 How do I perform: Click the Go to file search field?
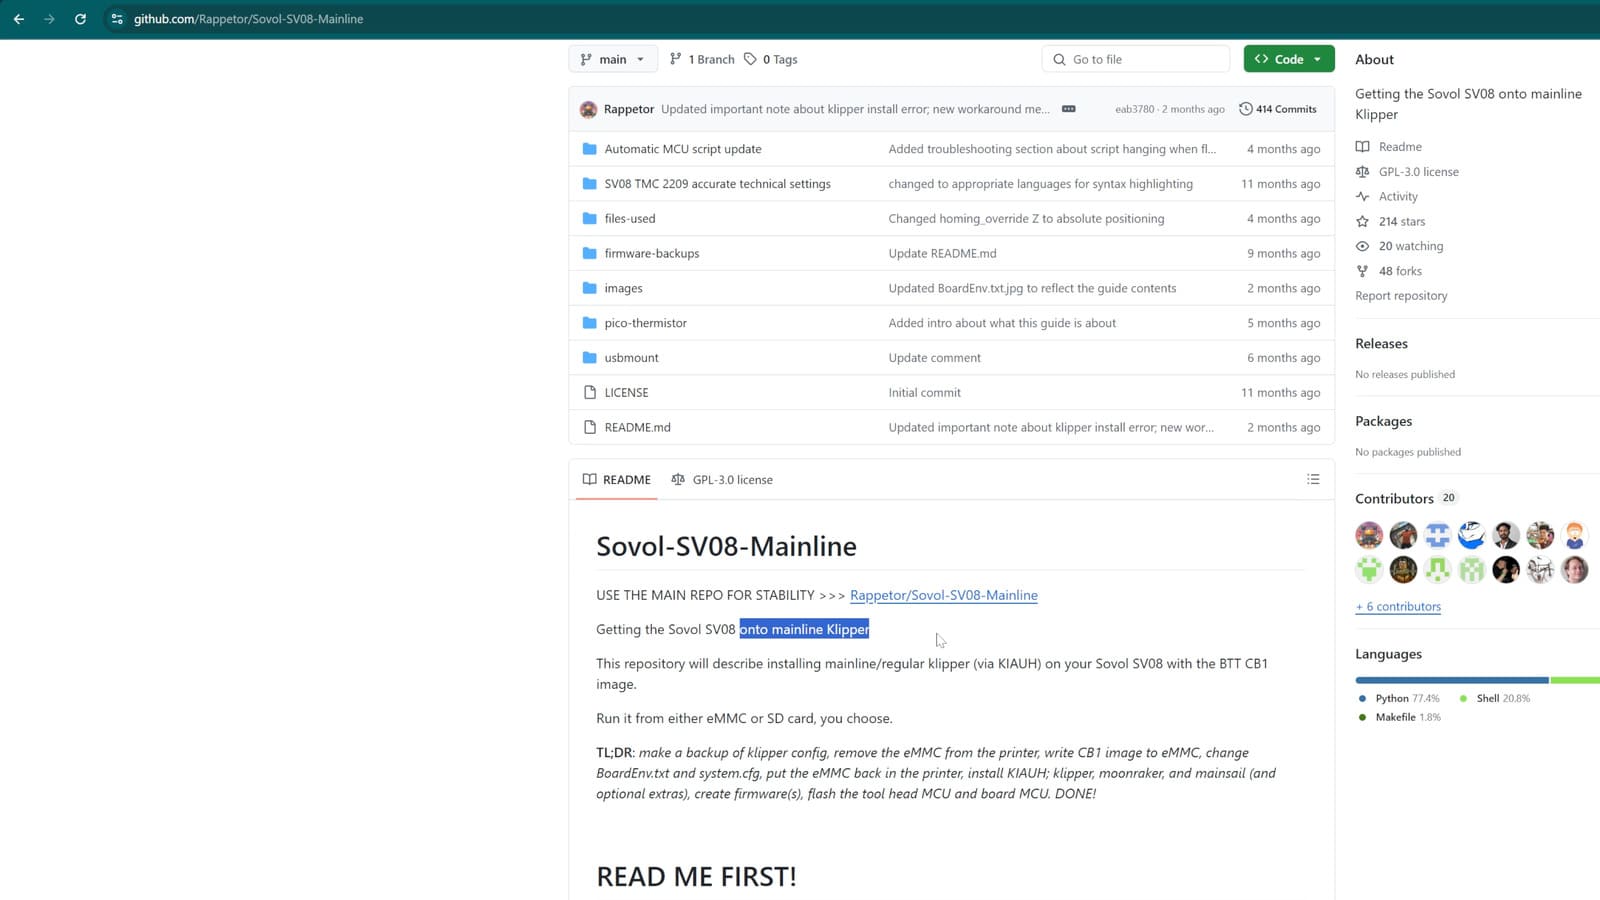tap(1136, 59)
